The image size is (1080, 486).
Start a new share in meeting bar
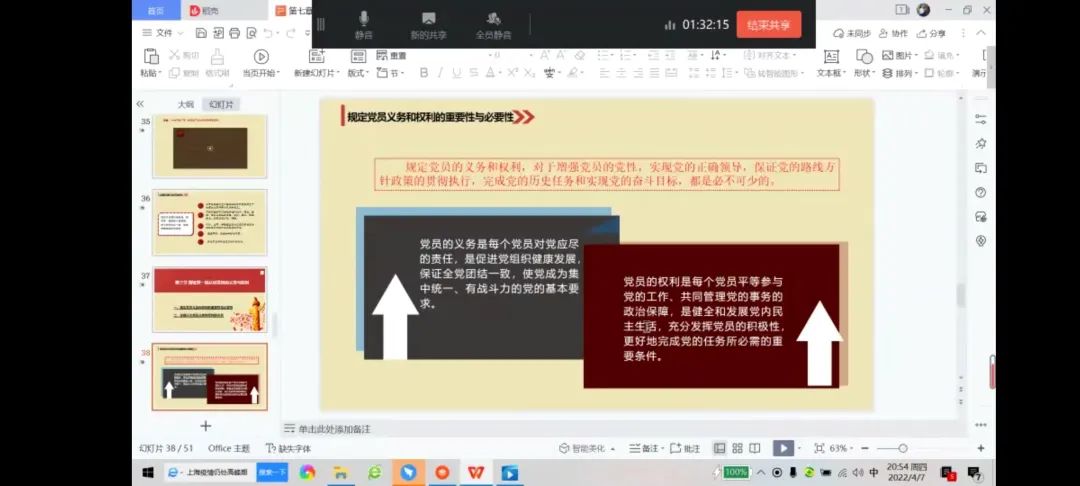428,23
